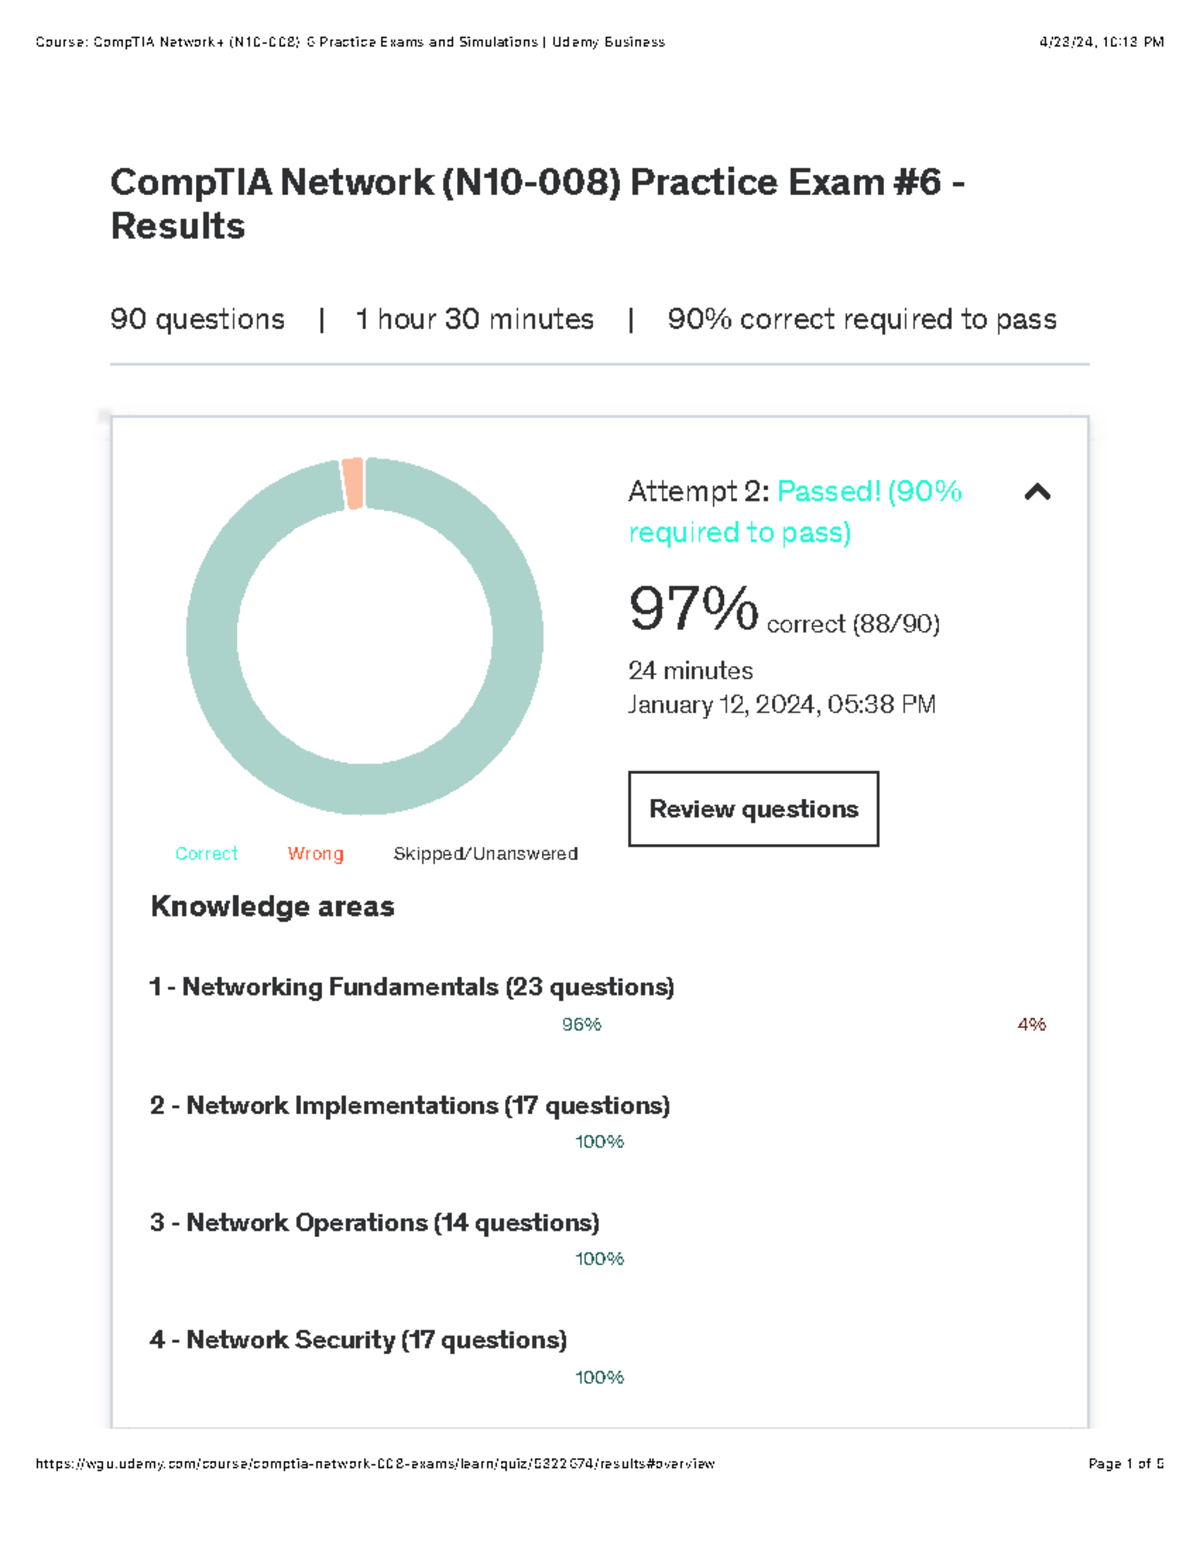Click the donut chart's wrong answer segment

pos(353,485)
